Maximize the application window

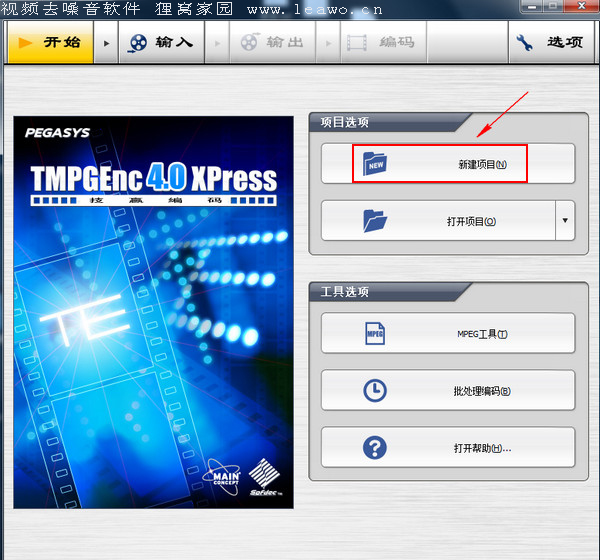pyautogui.click(x=553, y=6)
